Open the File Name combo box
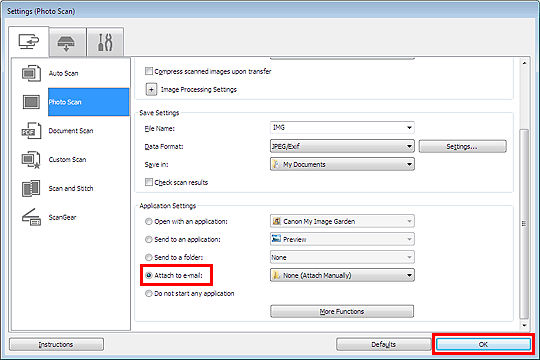540x360 pixels. pos(342,128)
